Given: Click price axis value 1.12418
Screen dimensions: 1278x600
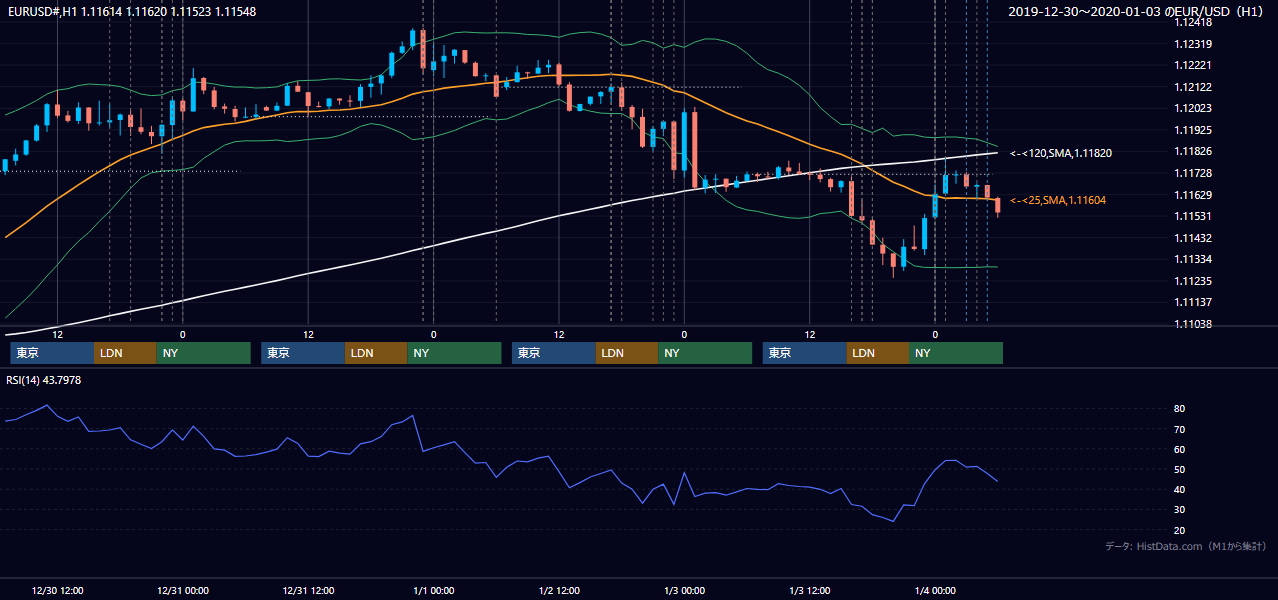Looking at the screenshot, I should (x=1193, y=22).
